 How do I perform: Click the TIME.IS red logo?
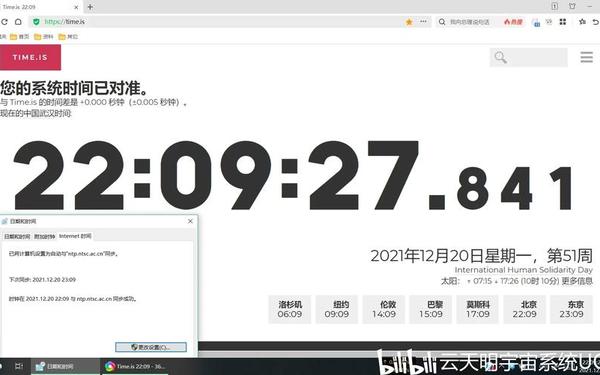point(30,57)
